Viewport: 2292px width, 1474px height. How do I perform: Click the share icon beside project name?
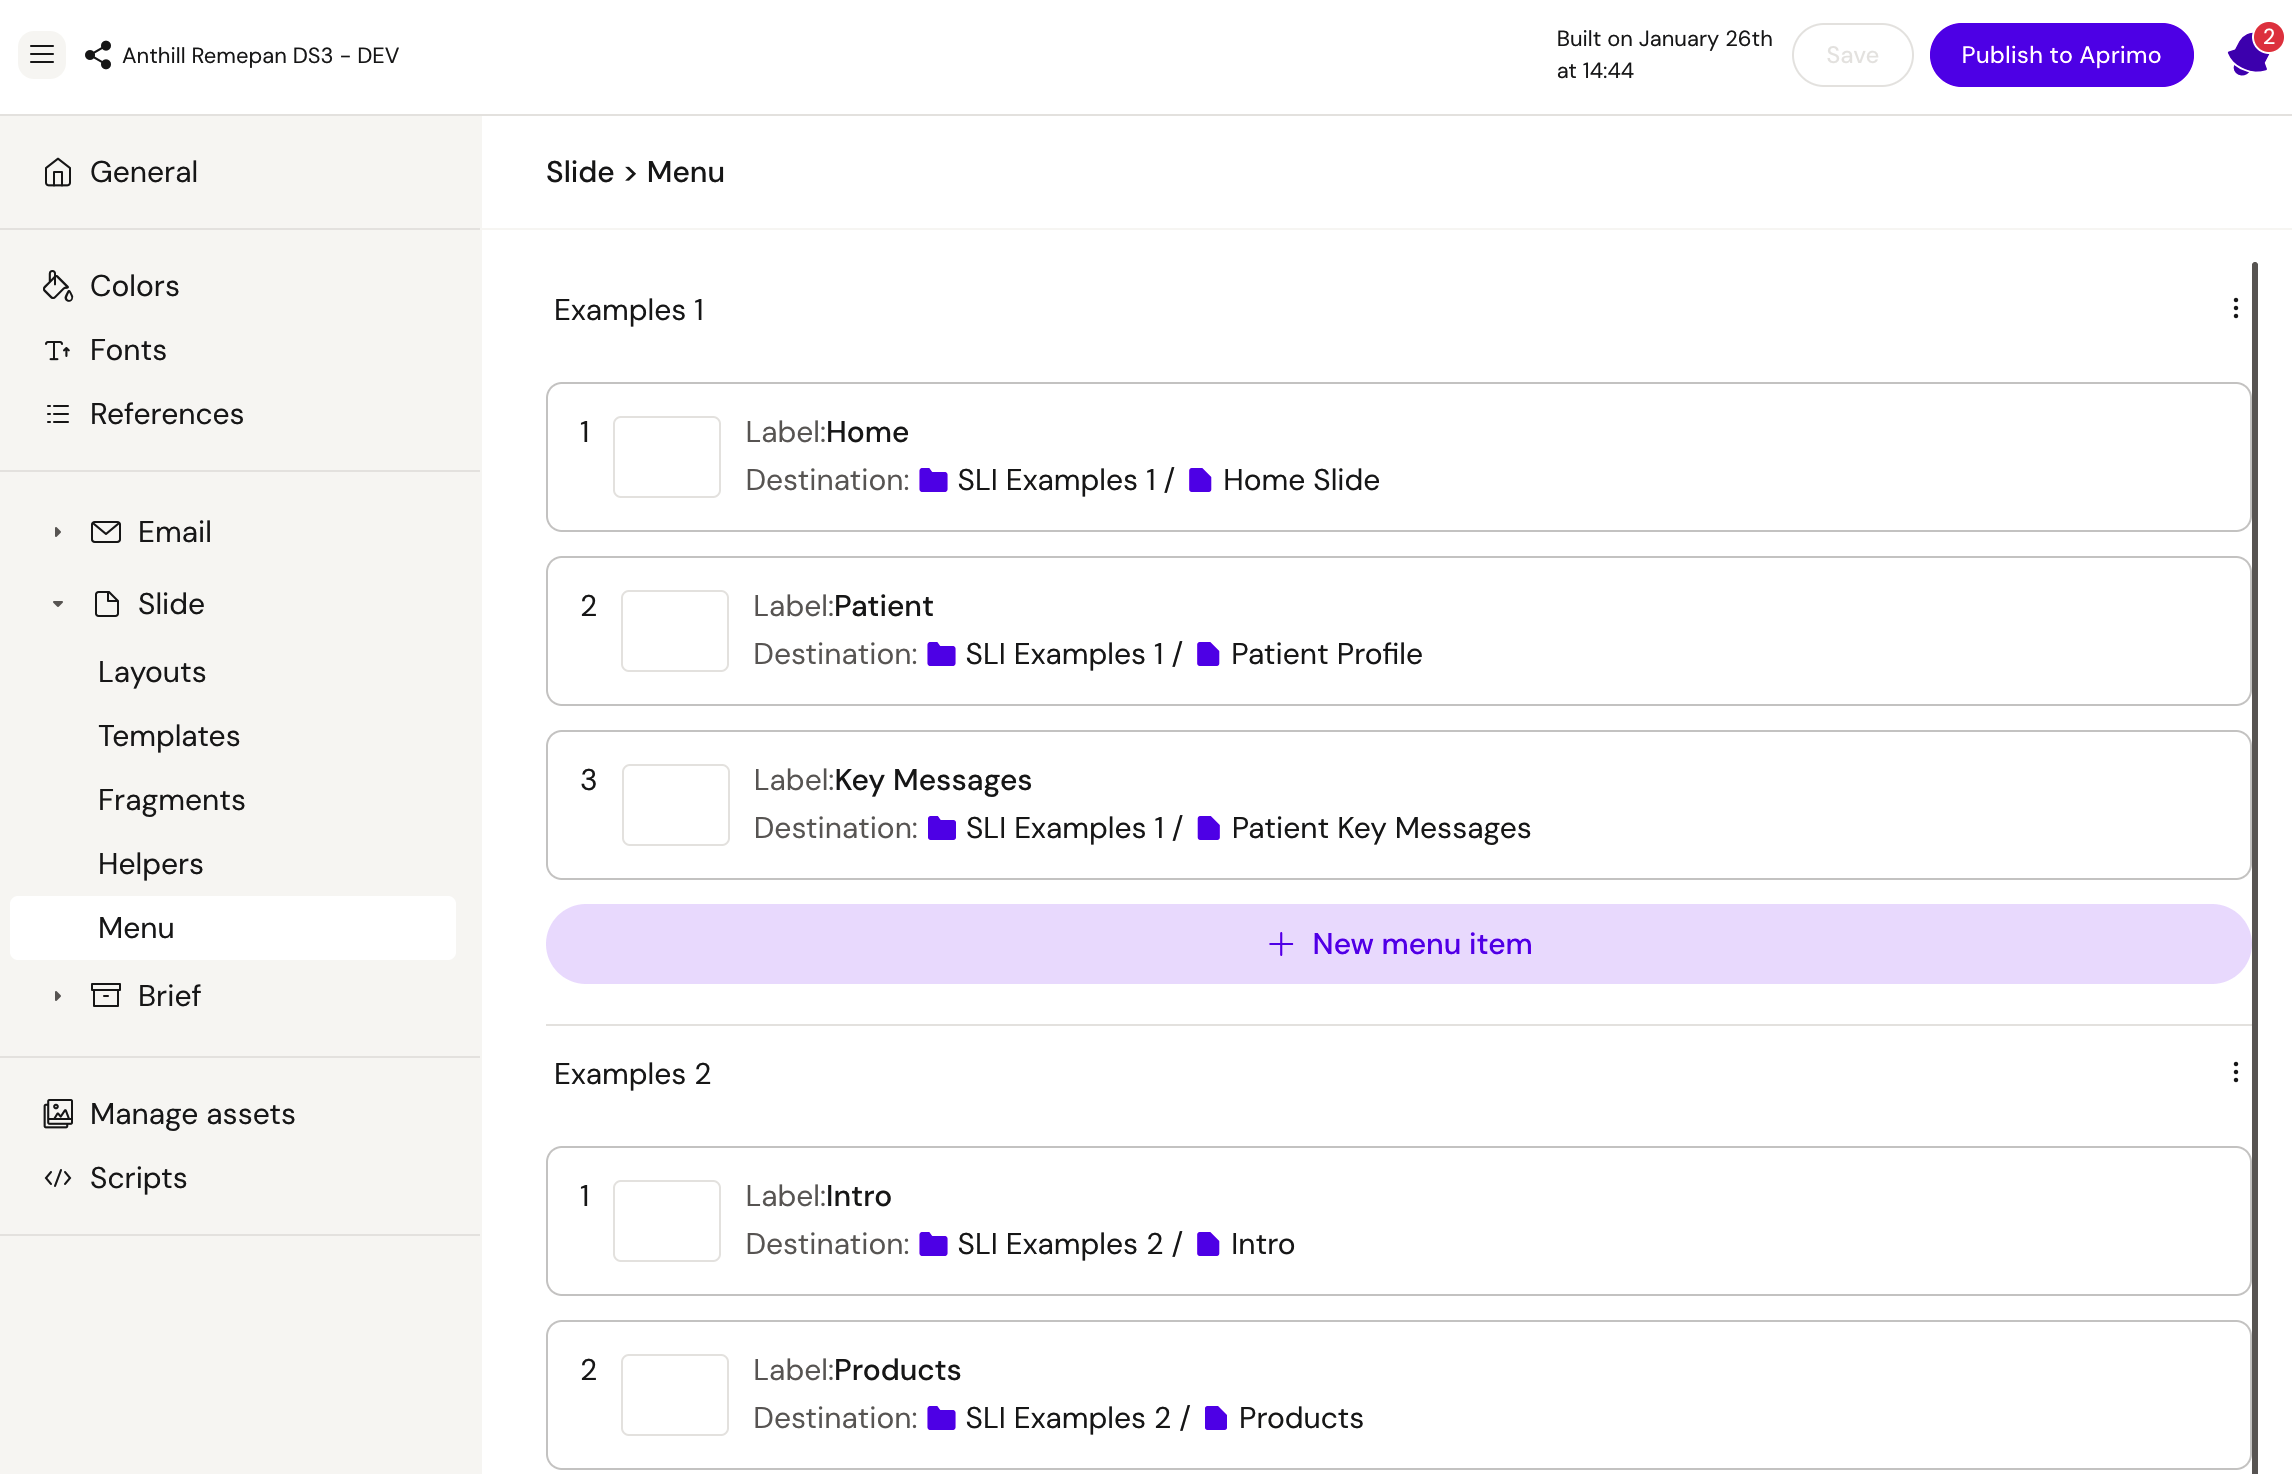[98, 55]
